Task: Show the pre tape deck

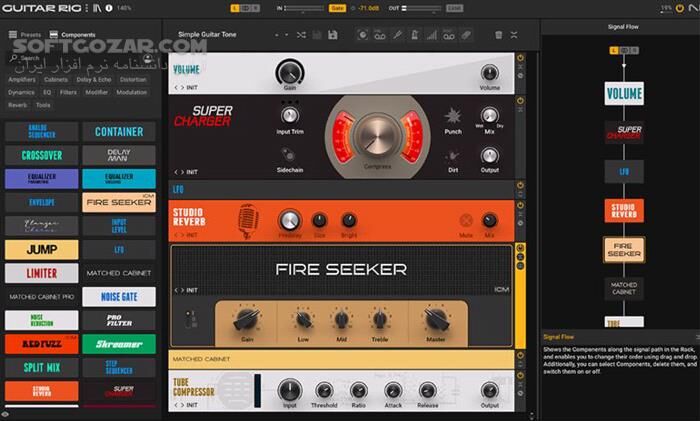Action: coord(380,35)
